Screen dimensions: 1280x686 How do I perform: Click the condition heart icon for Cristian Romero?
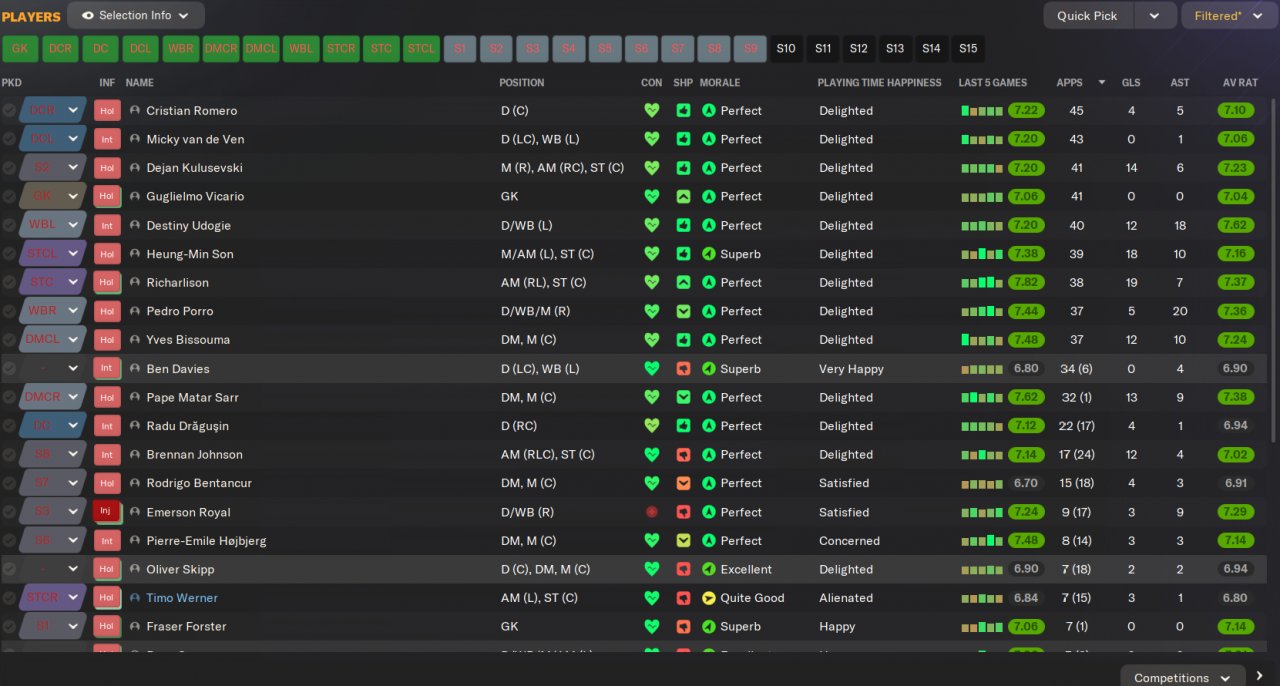[652, 111]
